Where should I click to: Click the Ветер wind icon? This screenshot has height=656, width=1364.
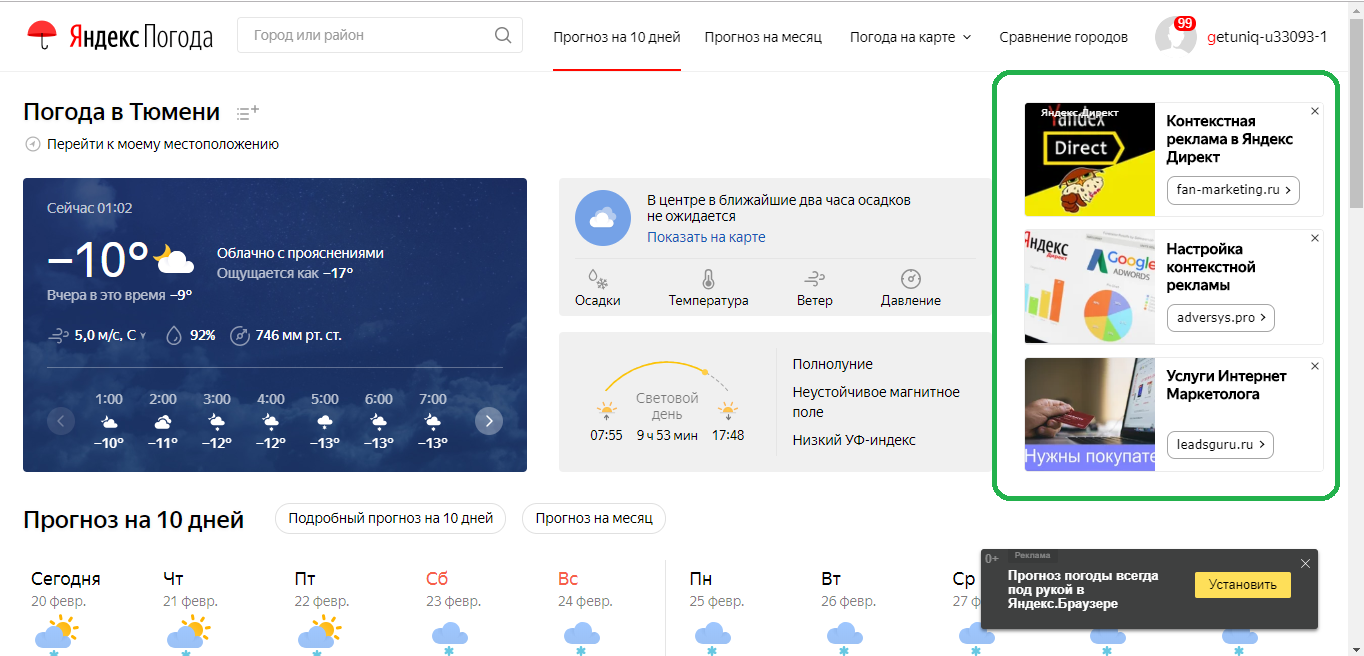(x=814, y=279)
